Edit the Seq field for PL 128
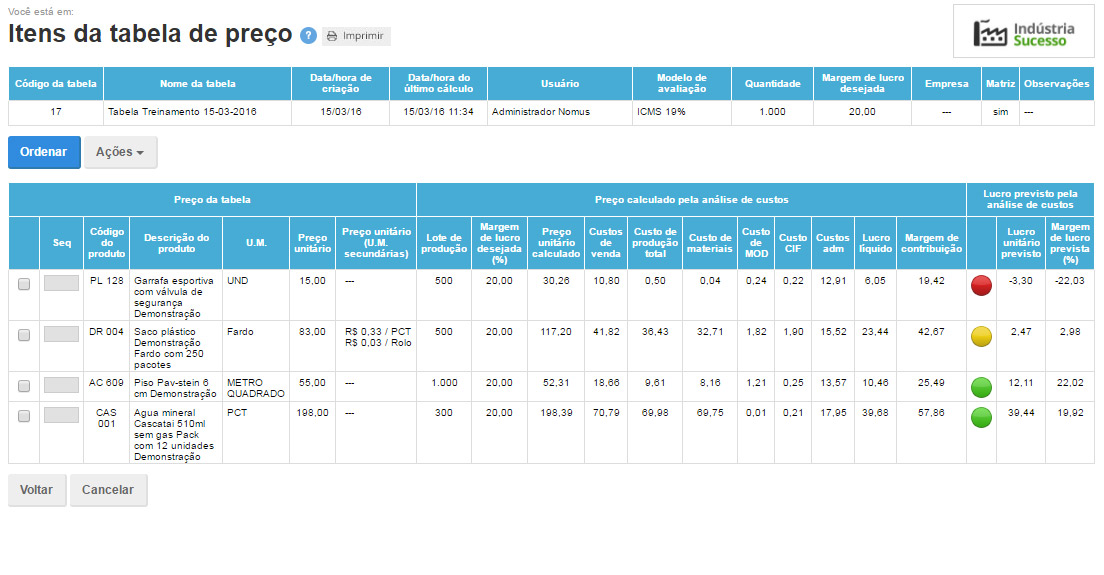The height and width of the screenshot is (575, 1104). [x=62, y=284]
